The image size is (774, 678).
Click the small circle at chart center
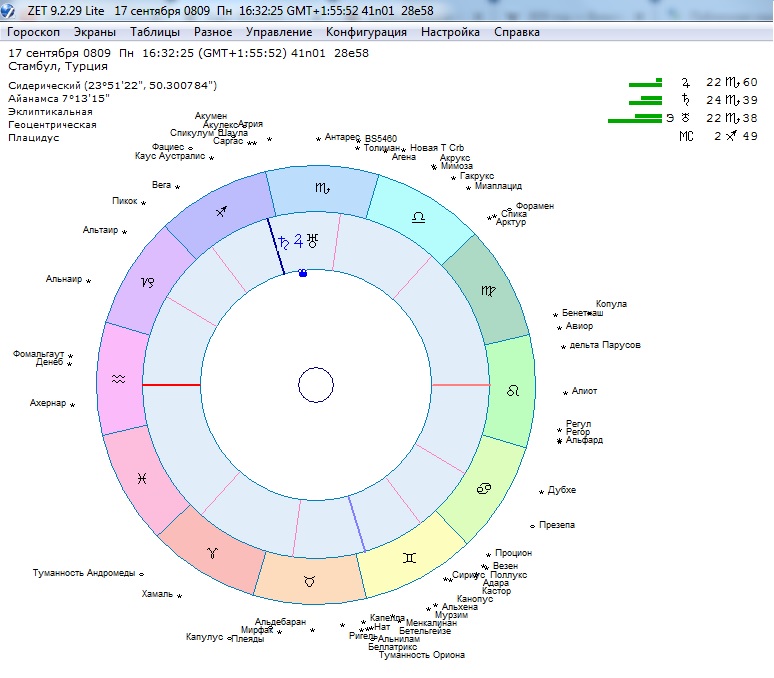[316, 385]
